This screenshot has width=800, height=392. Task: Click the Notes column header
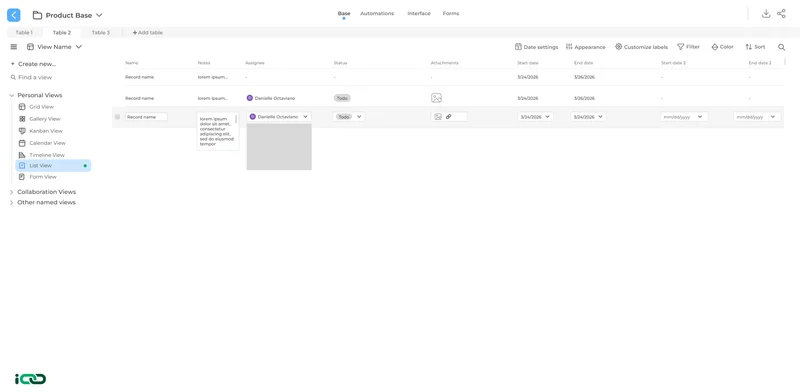coord(204,63)
